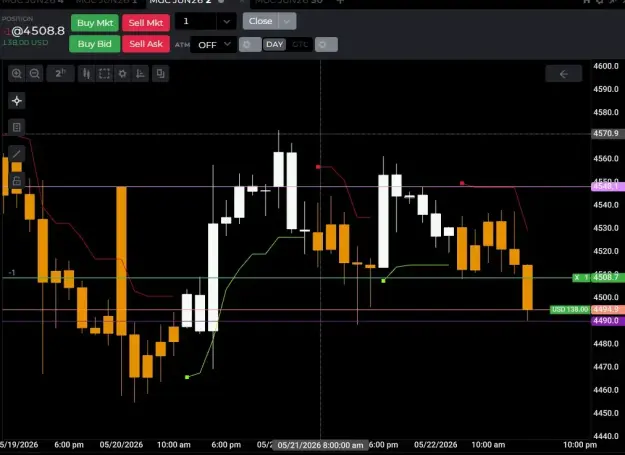The image size is (625, 455).
Task: Click the 4580.0 price axis value
Action: coord(606,112)
